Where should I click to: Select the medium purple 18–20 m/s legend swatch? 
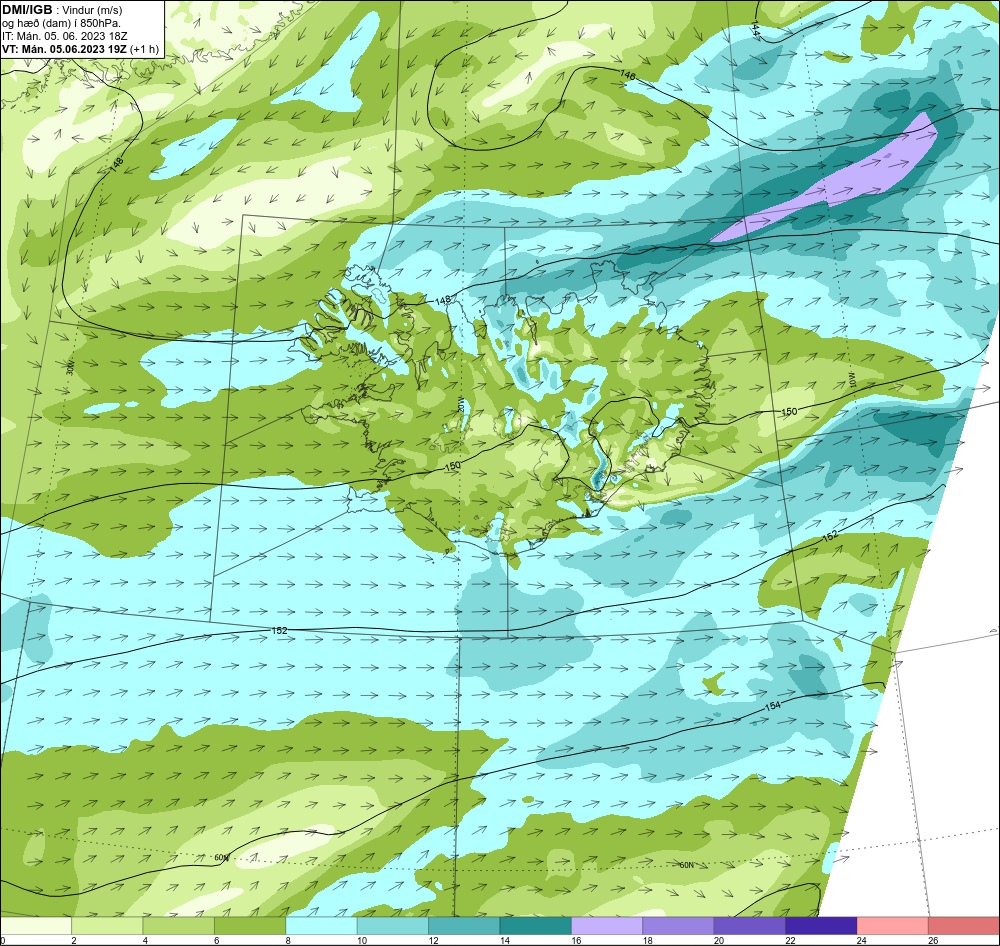pyautogui.click(x=679, y=925)
